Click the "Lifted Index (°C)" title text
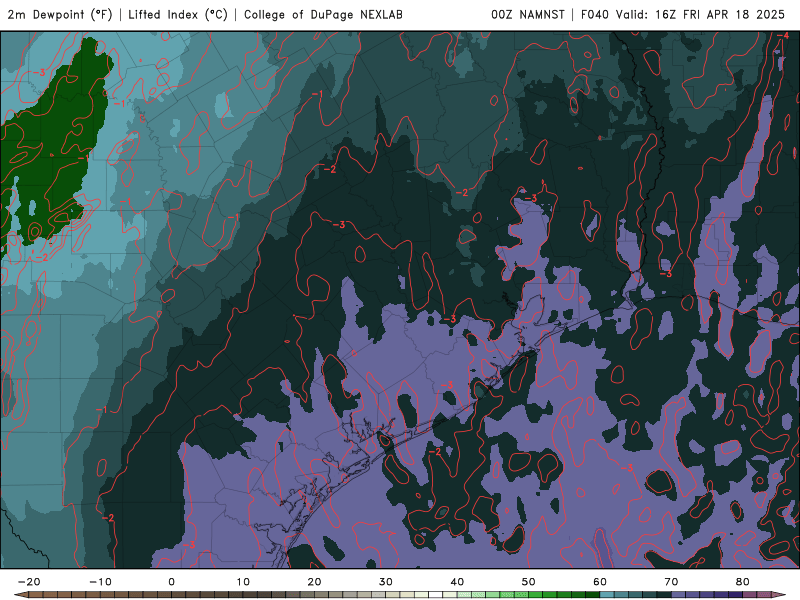Viewport: 800px width, 600px height. coord(178,15)
